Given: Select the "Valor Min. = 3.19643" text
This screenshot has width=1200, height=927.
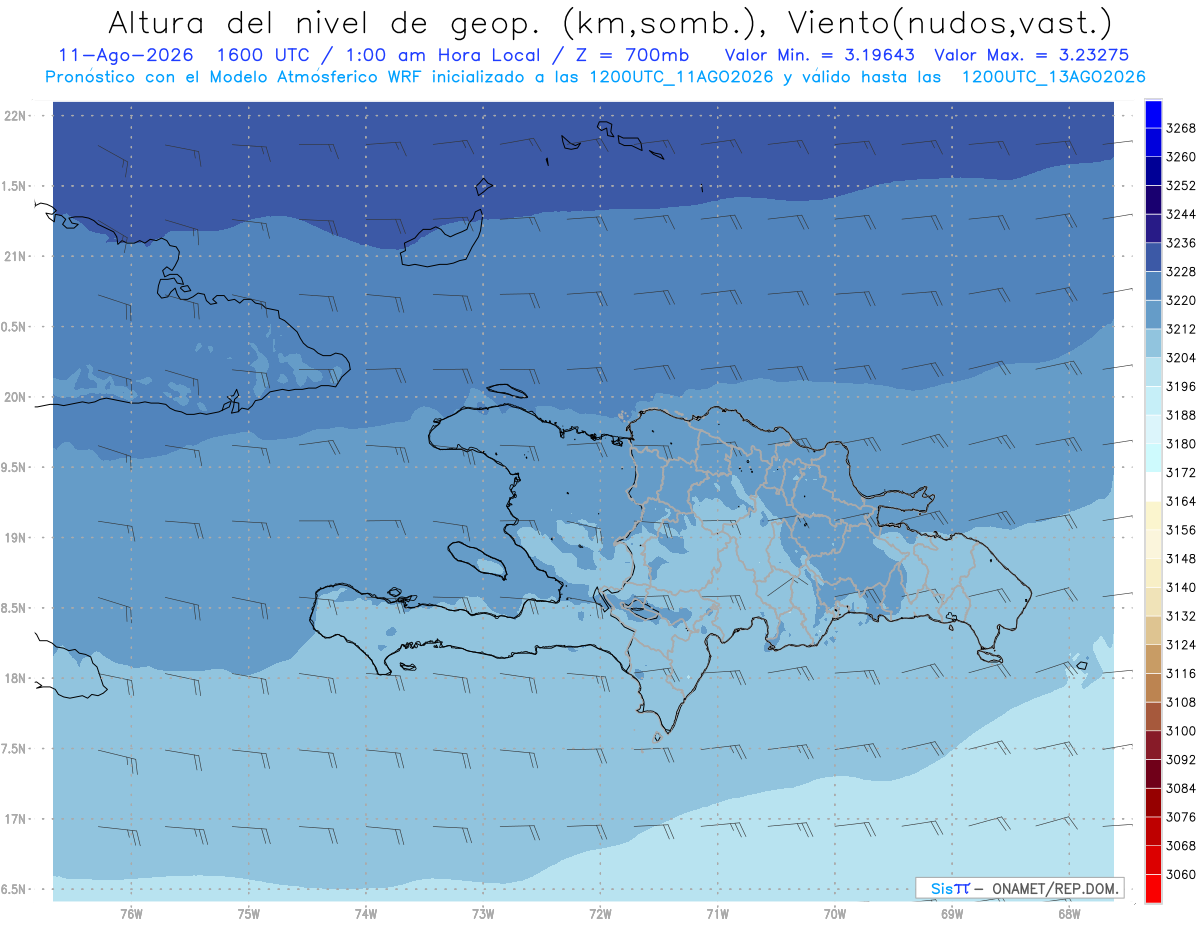Looking at the screenshot, I should [822, 55].
